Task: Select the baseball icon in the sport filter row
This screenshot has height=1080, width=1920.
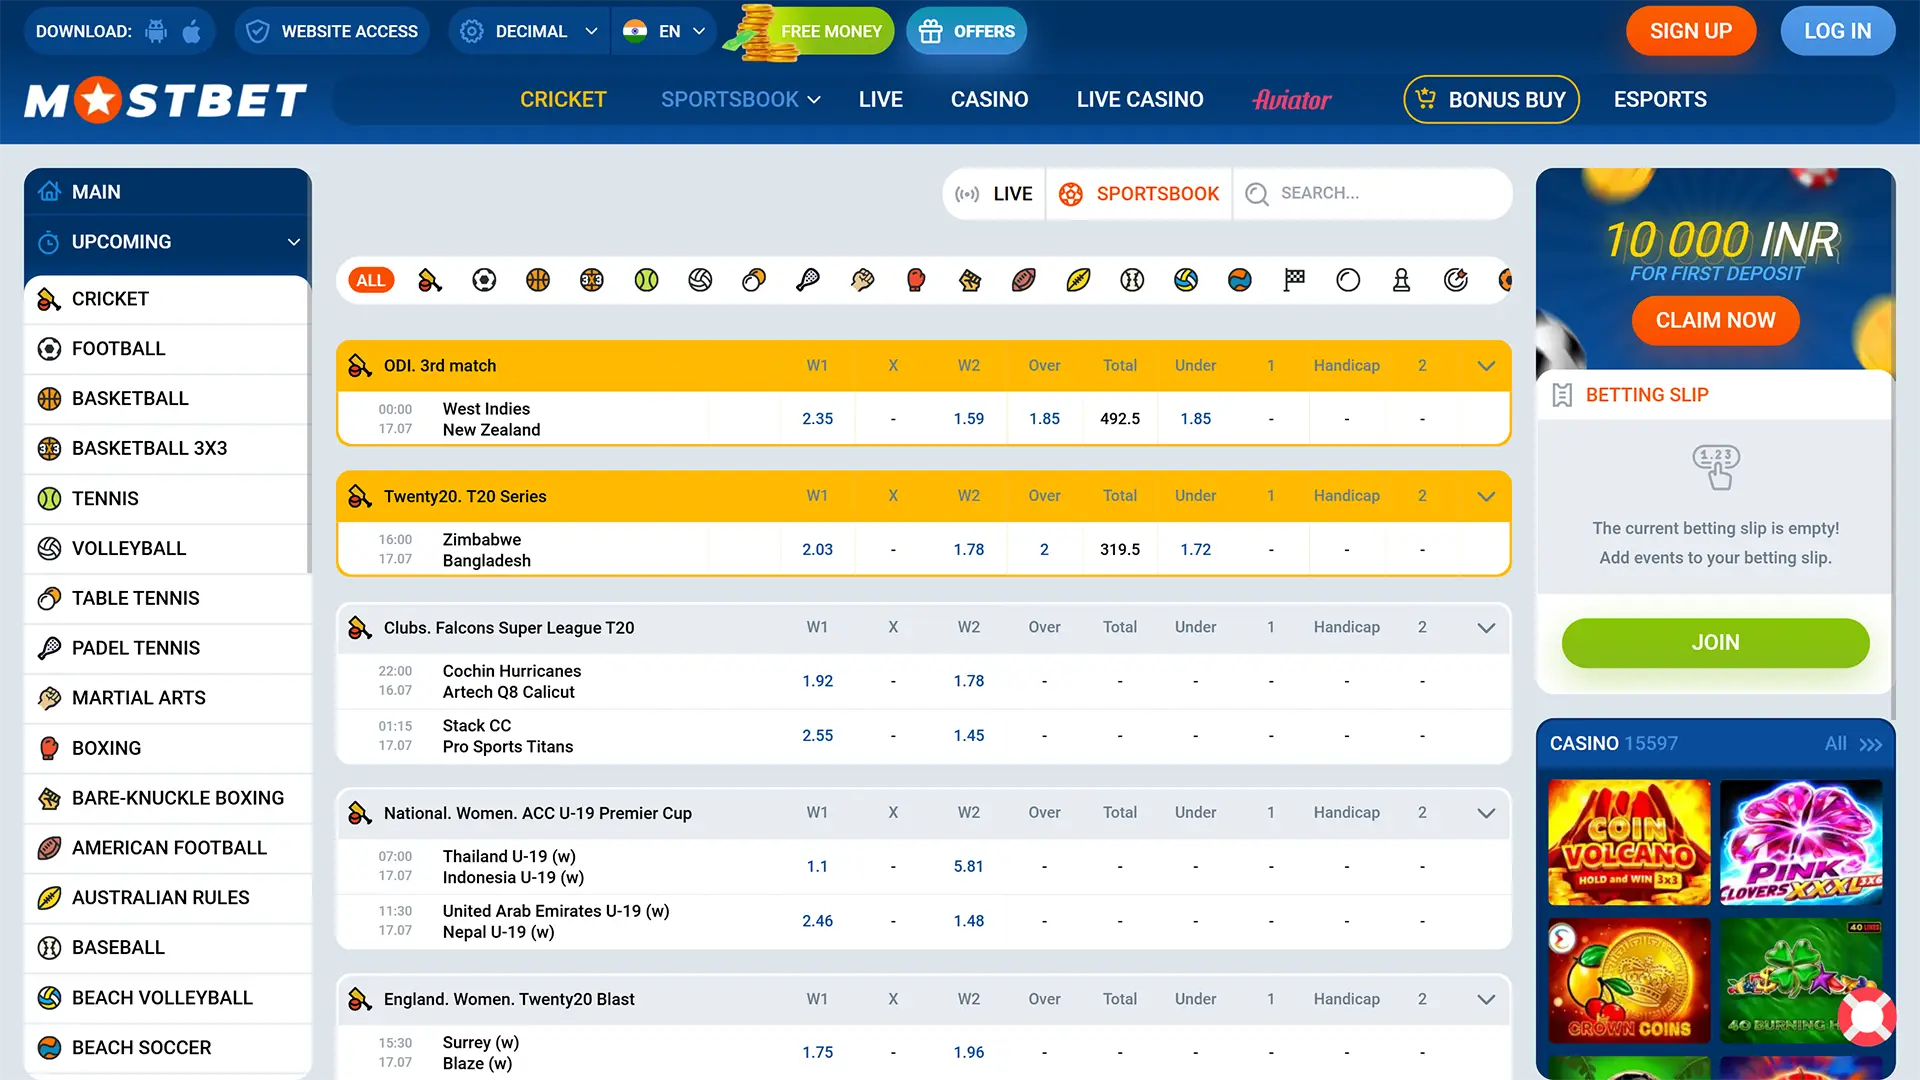Action: [1132, 281]
